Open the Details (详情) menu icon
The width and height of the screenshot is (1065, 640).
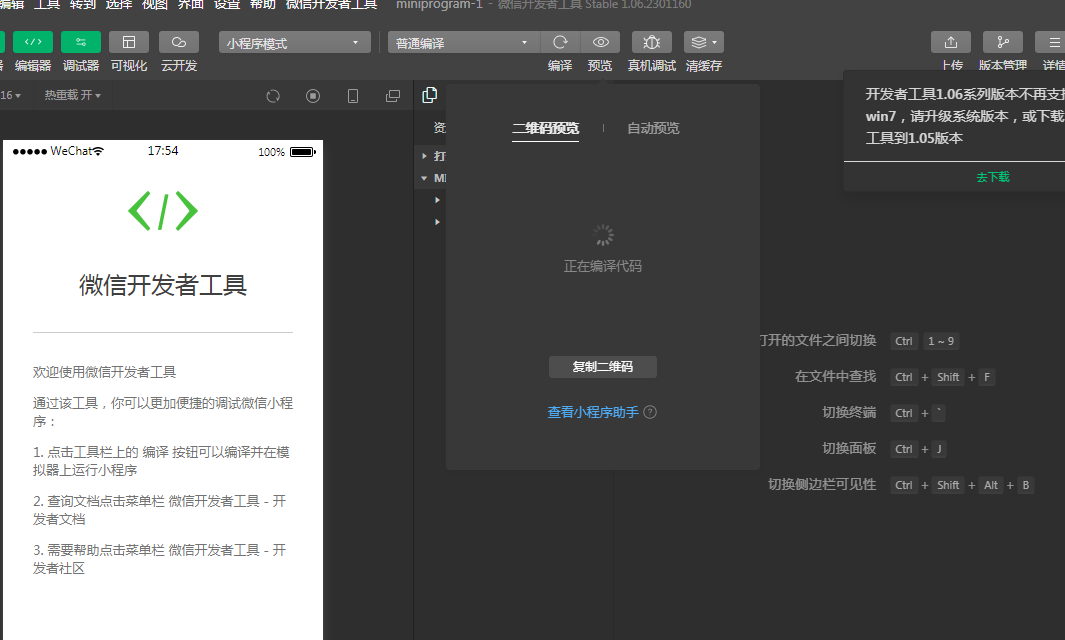1051,42
